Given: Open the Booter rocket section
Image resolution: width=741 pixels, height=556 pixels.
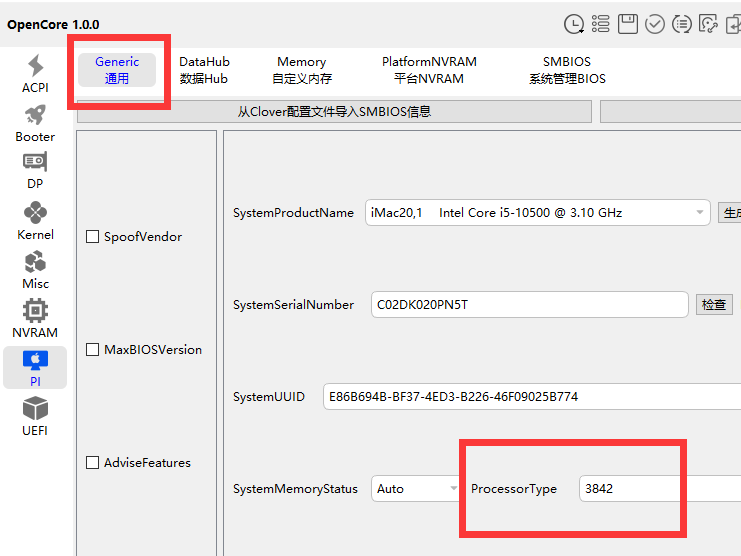Looking at the screenshot, I should click(x=35, y=124).
